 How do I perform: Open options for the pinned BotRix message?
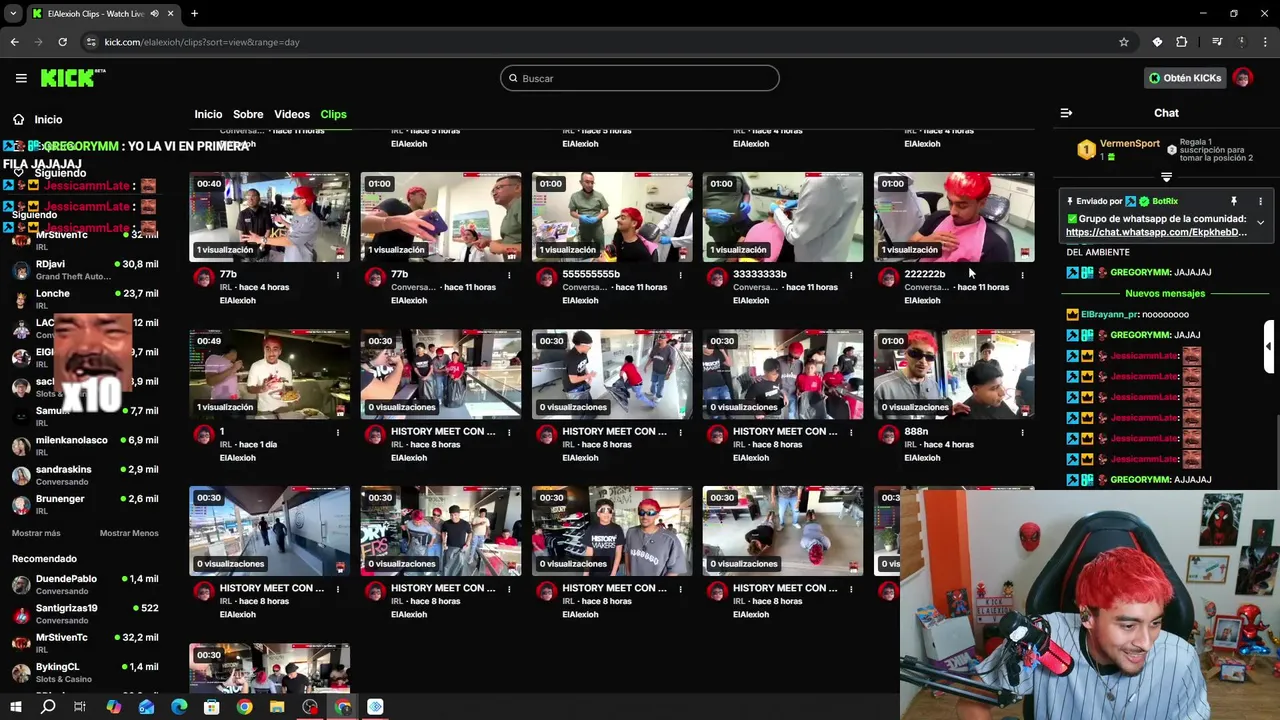tap(1260, 201)
